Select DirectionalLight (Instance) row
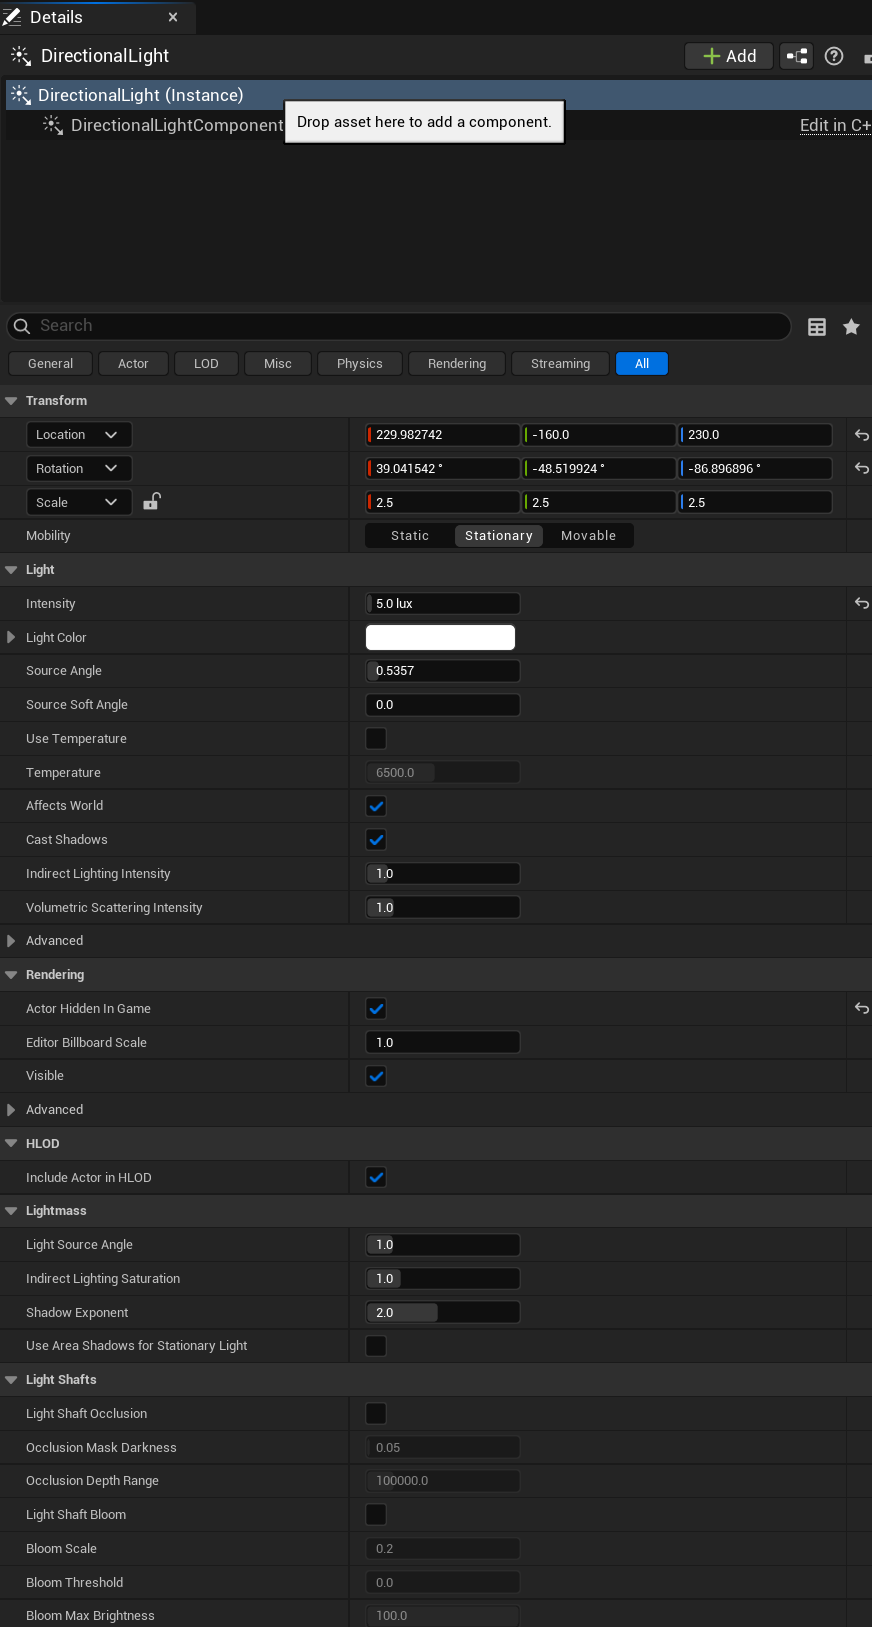 (x=438, y=95)
